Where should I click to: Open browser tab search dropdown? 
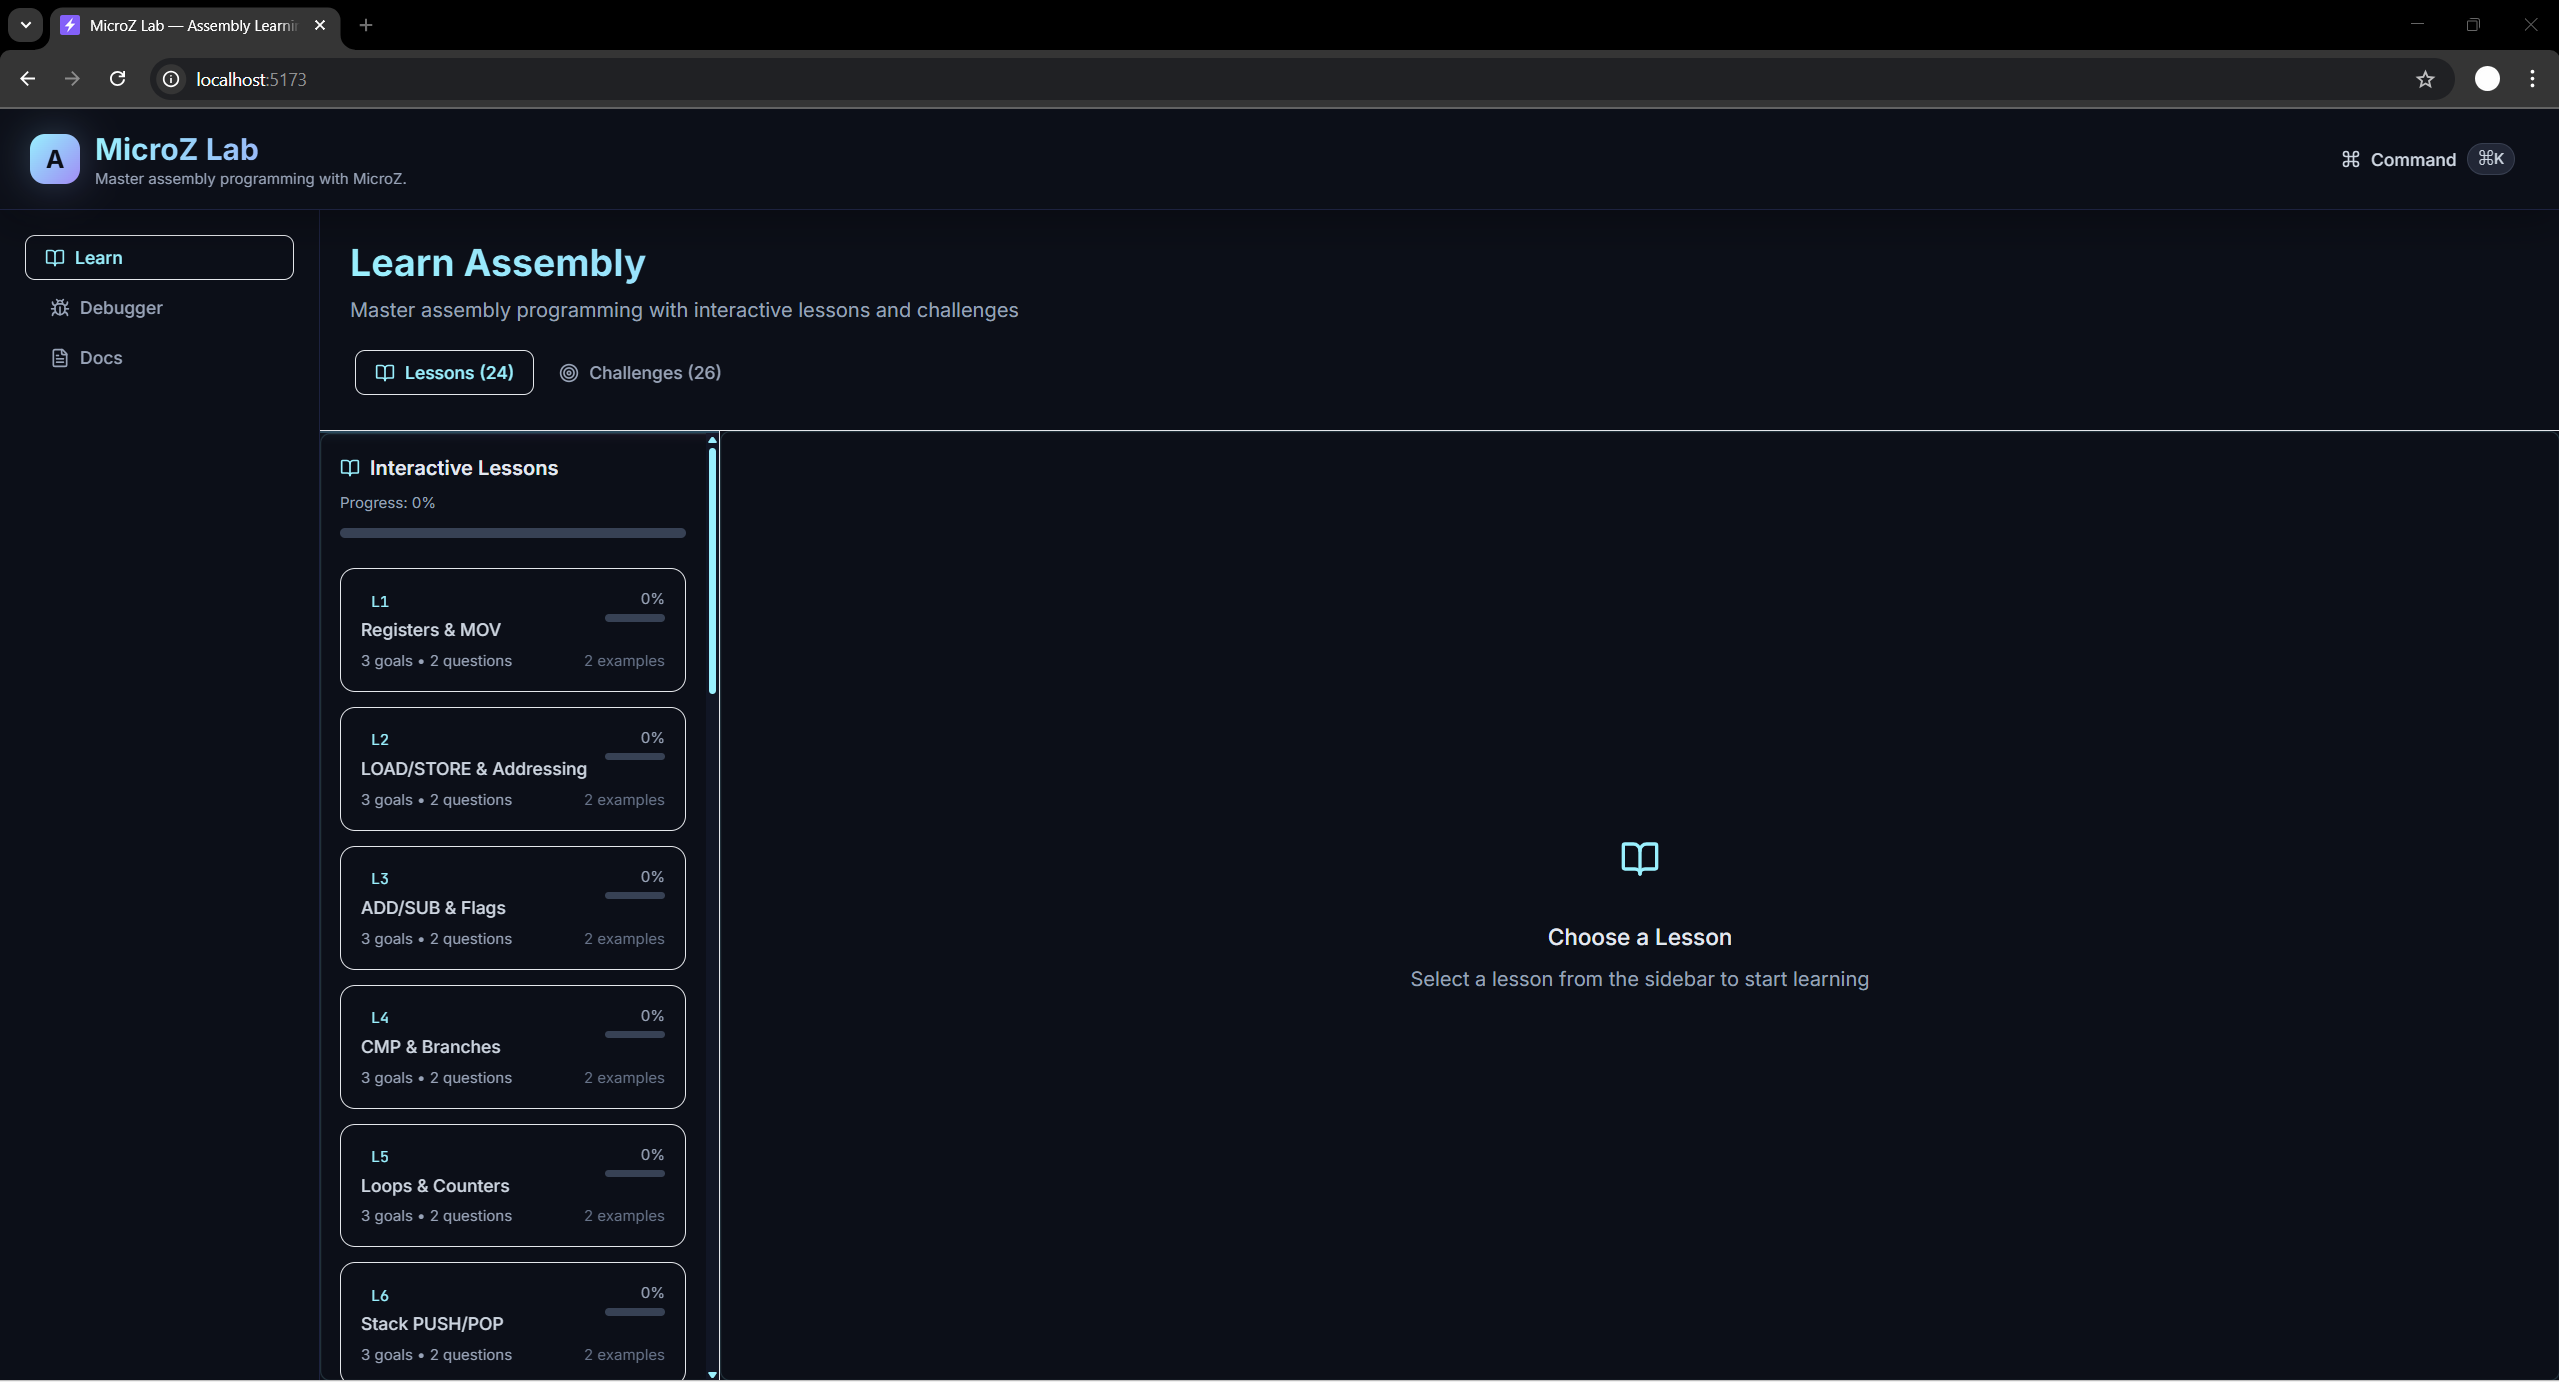pos(26,25)
